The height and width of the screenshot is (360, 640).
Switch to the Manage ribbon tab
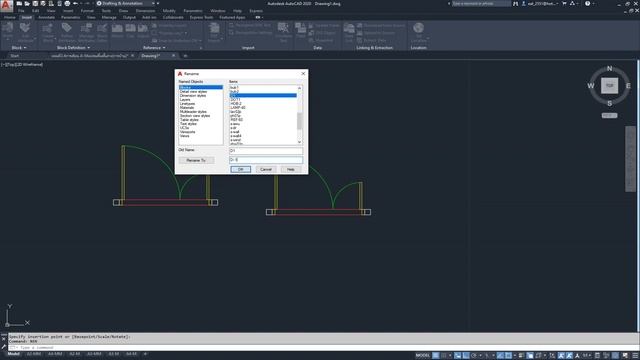[109, 18]
